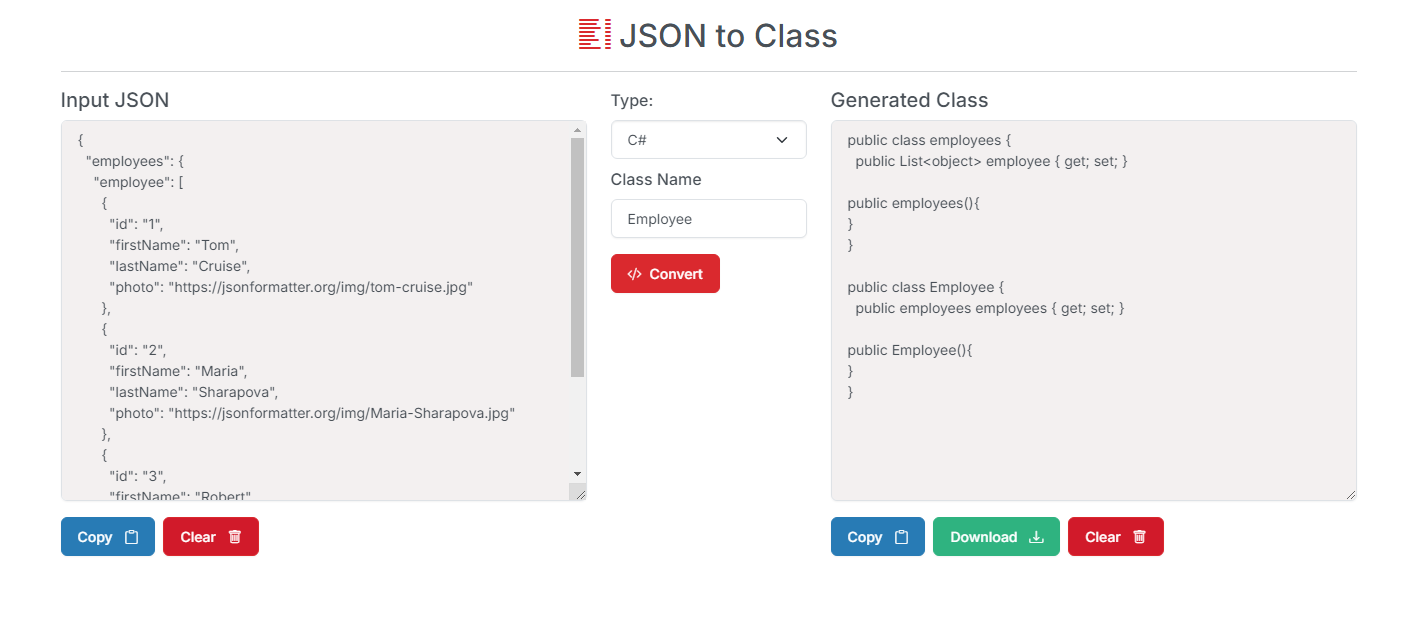Click the Generated Class resize handle
Image resolution: width=1403 pixels, height=621 pixels.
1350,494
